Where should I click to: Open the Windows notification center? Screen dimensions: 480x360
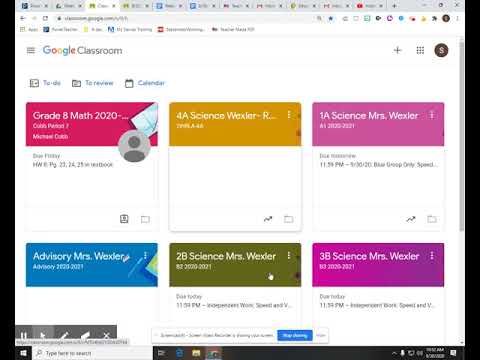point(453,353)
